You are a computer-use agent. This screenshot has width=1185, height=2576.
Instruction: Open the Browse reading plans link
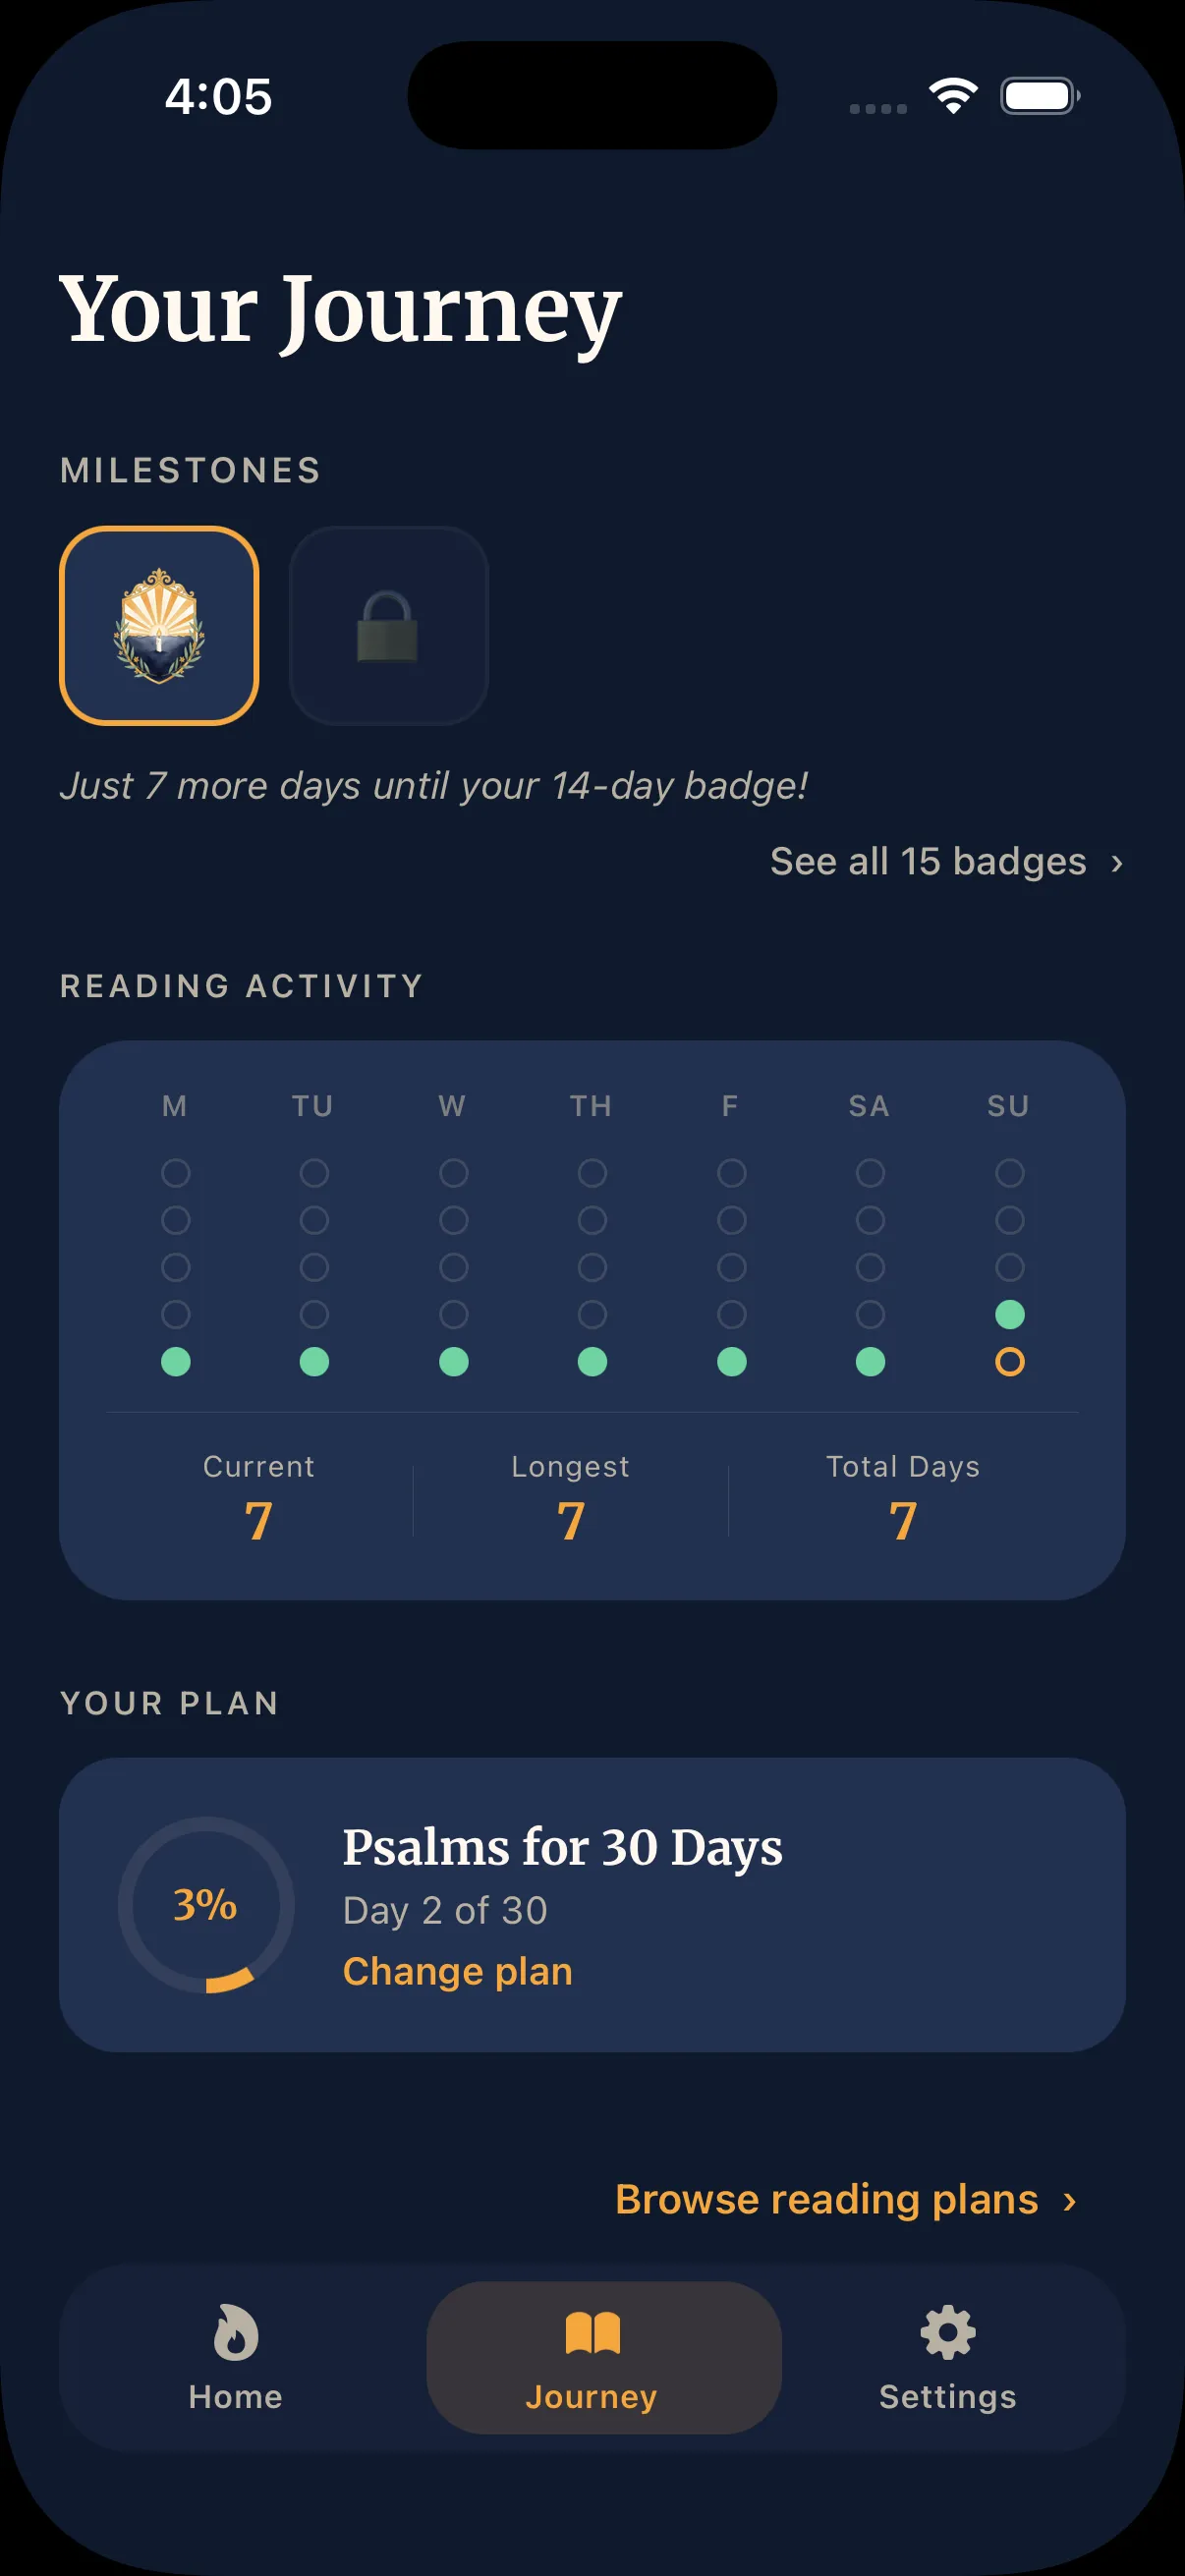(826, 2200)
